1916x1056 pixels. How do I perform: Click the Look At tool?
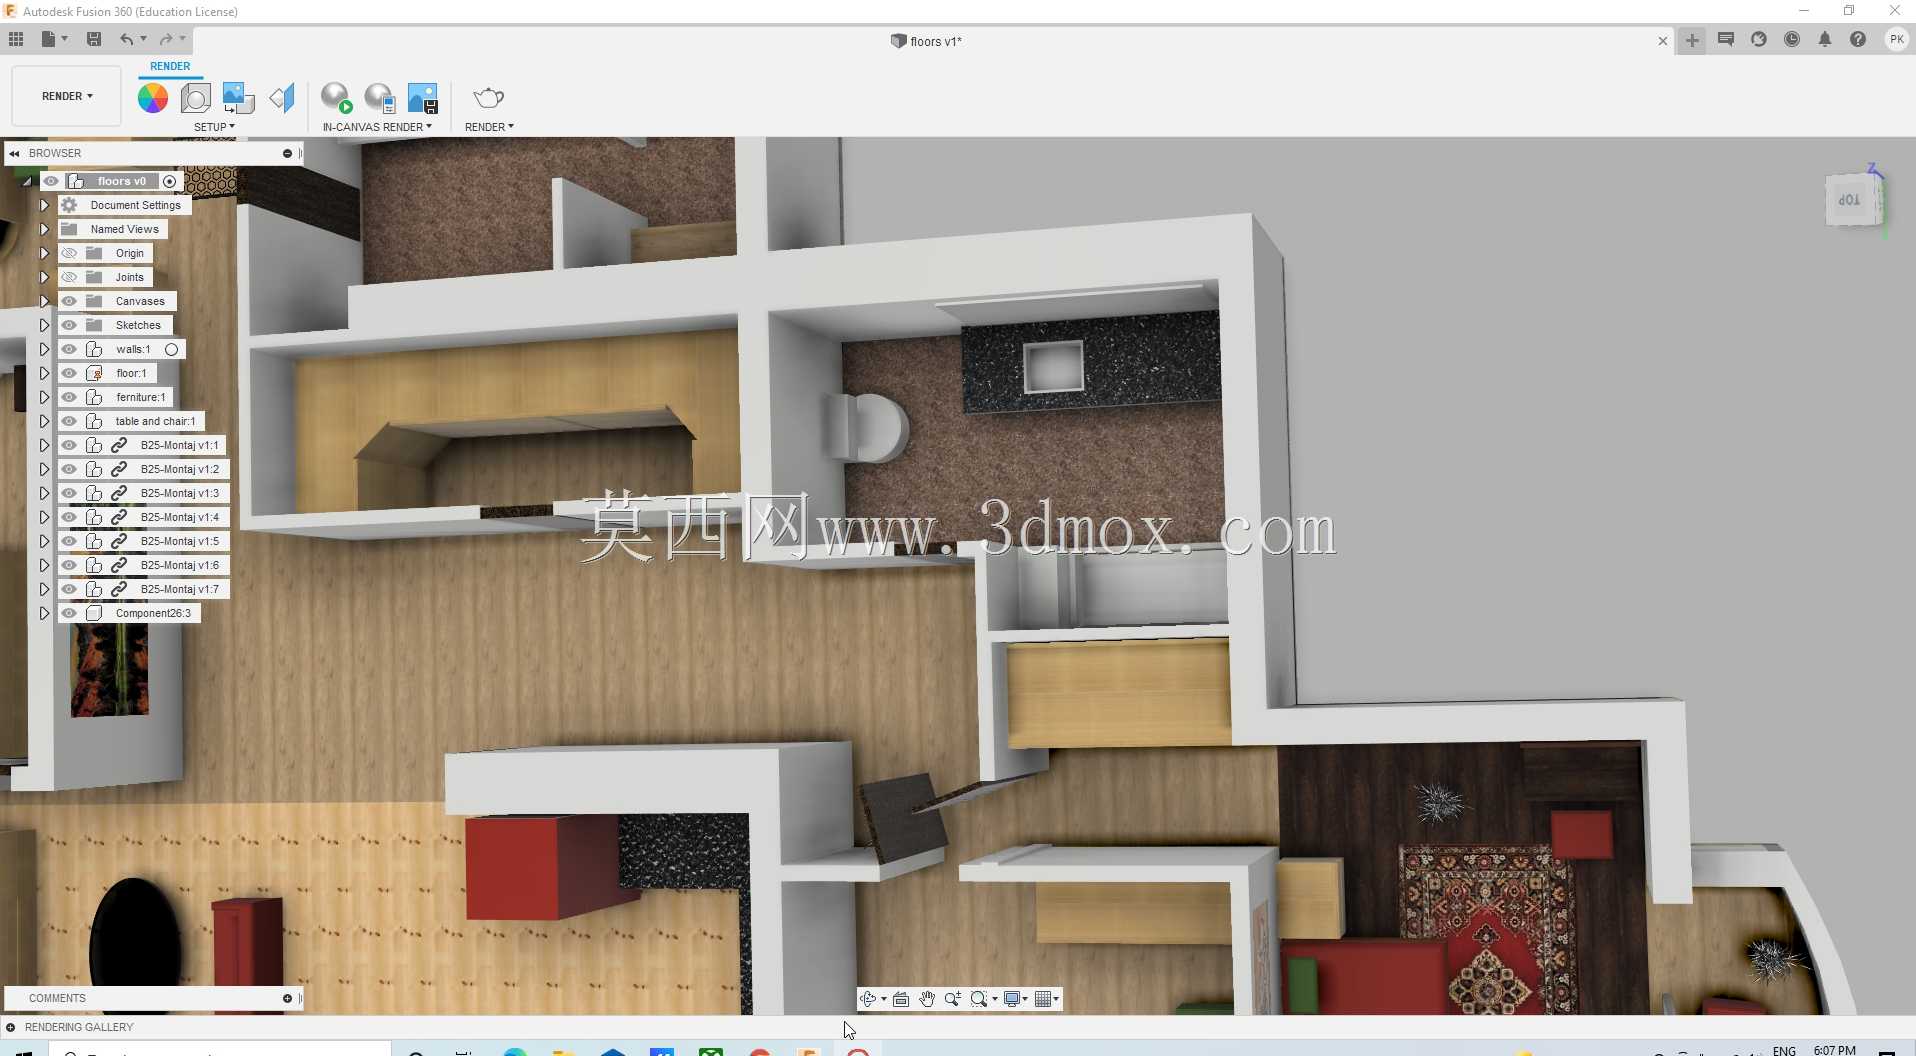coord(901,999)
